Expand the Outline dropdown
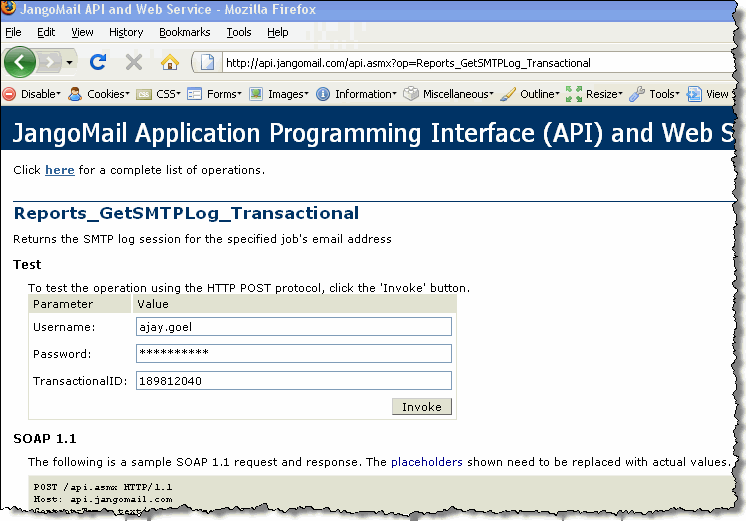This screenshot has width=746, height=521. (x=558, y=93)
